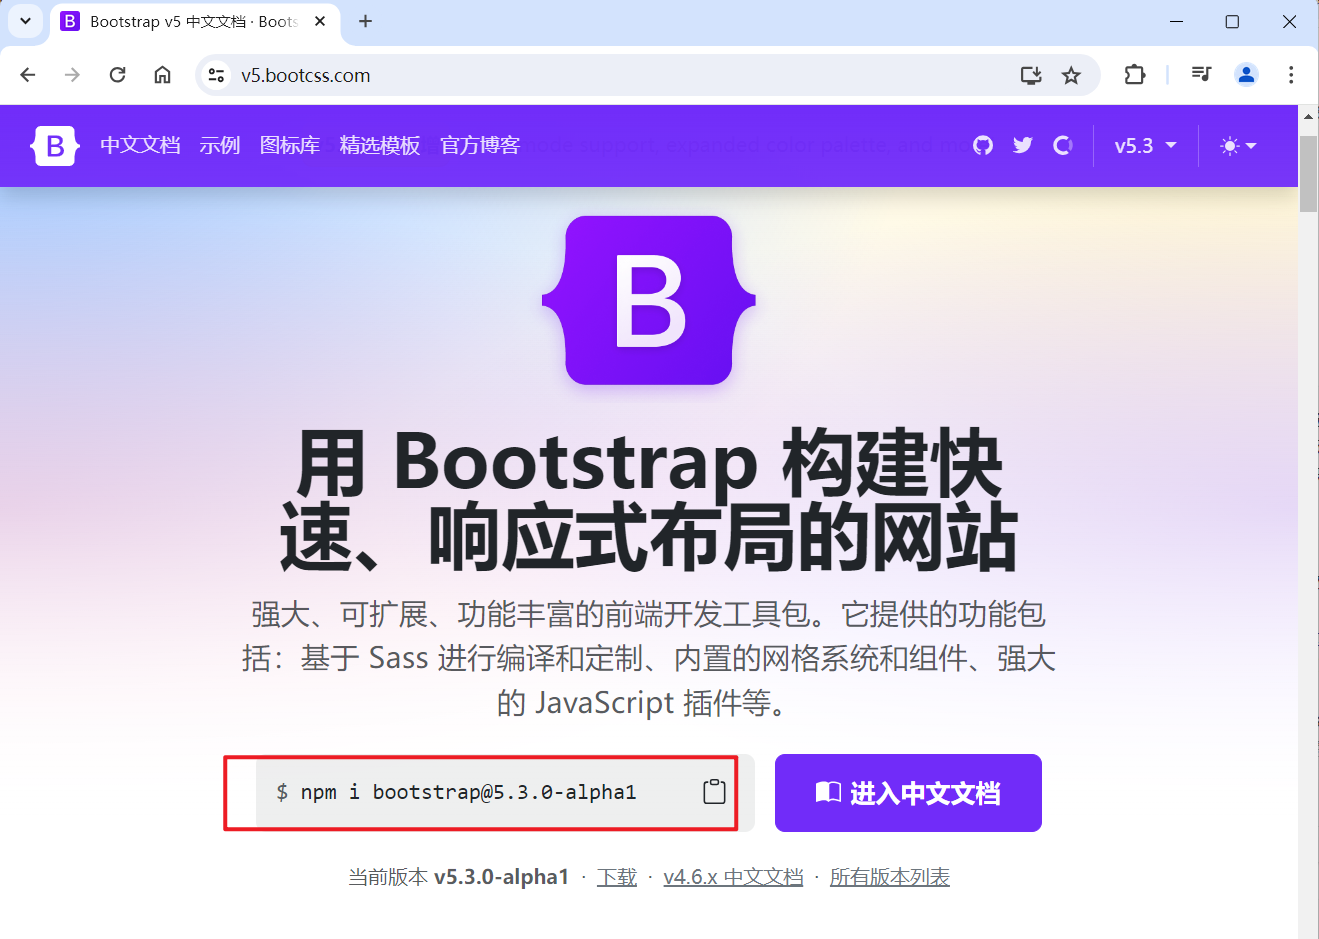Go forward to the next page

click(x=72, y=75)
